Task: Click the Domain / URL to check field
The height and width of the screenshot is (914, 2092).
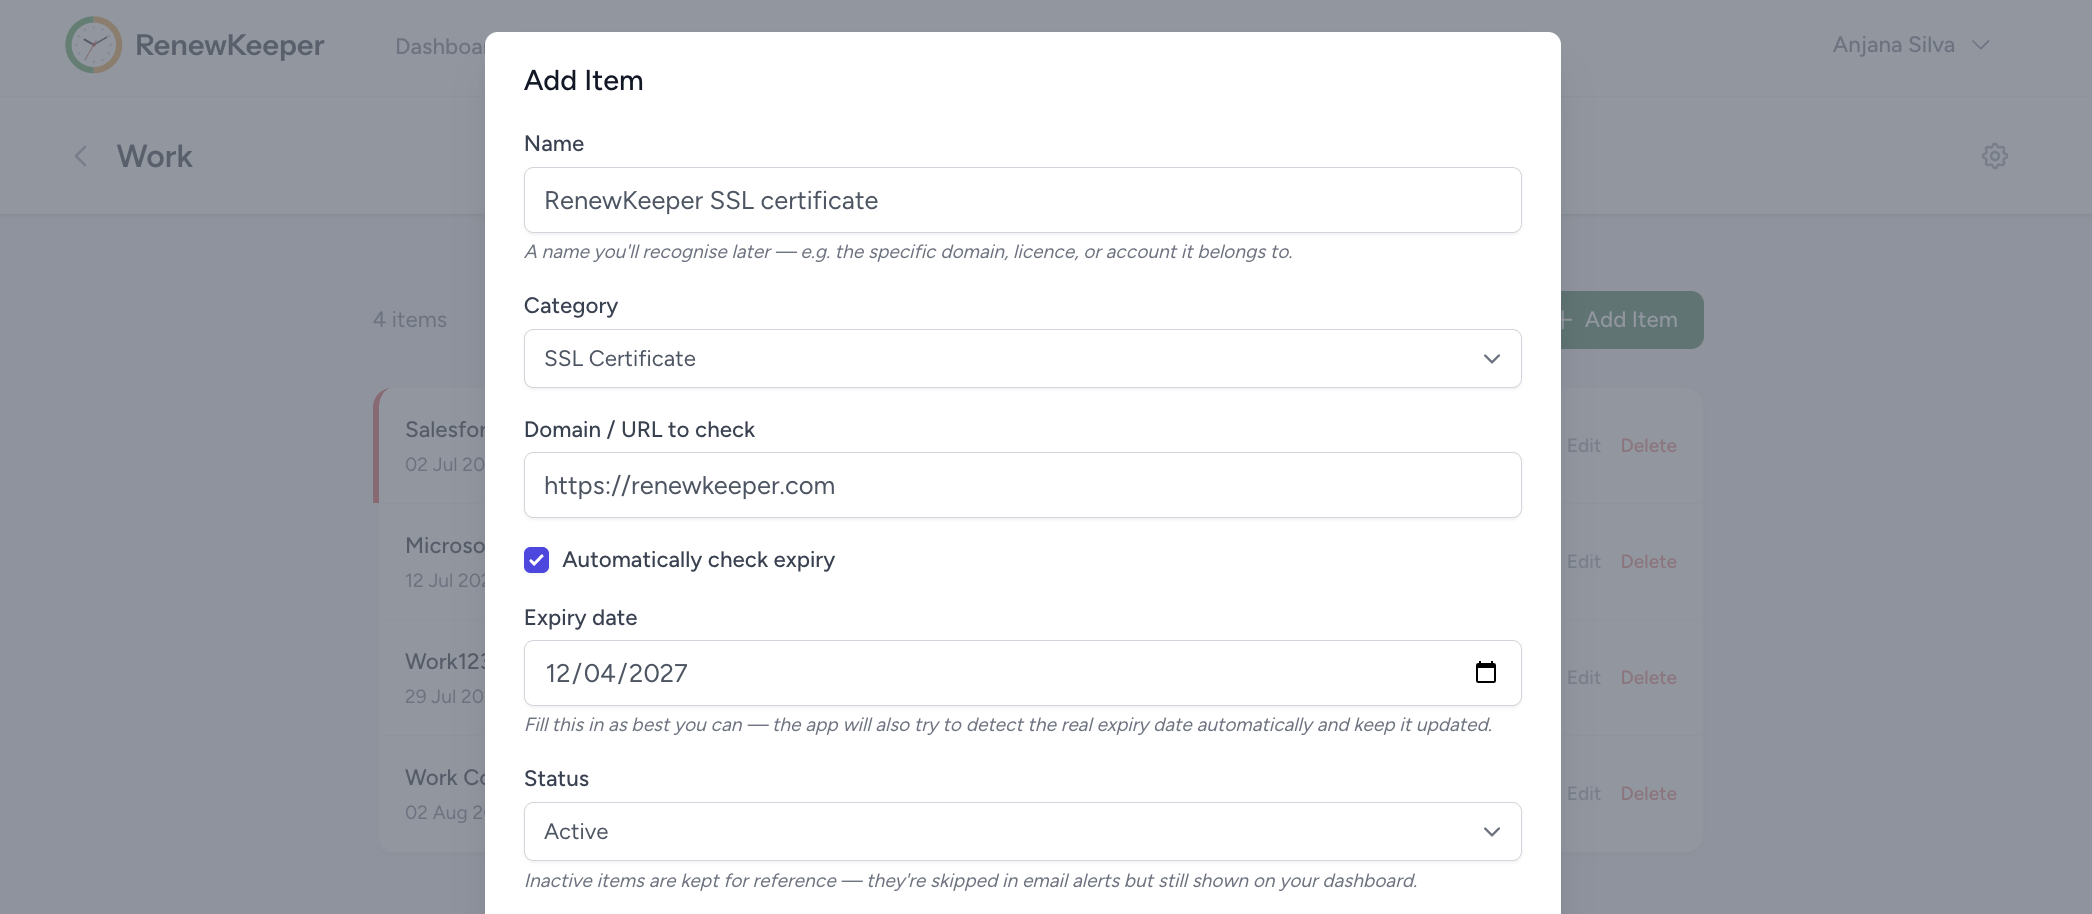Action: point(1022,485)
